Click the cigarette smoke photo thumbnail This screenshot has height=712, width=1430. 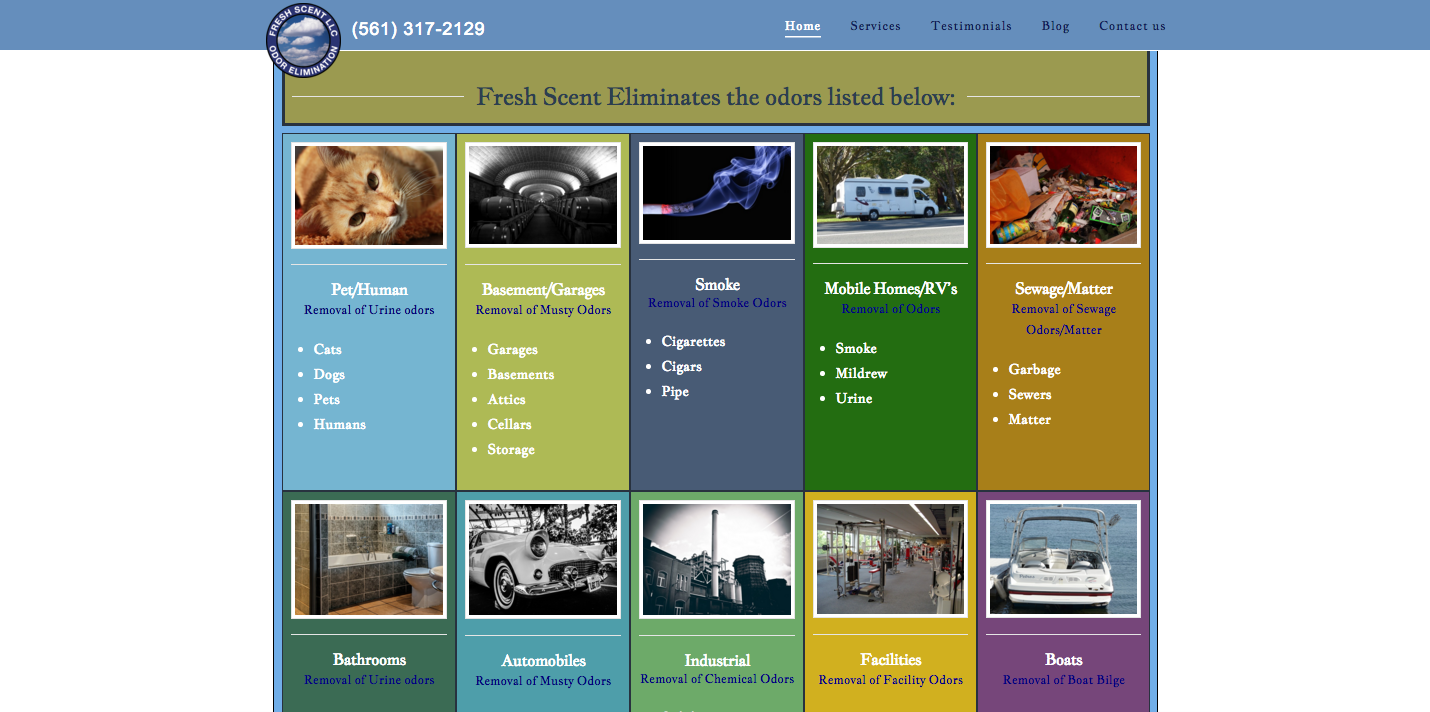(x=717, y=193)
